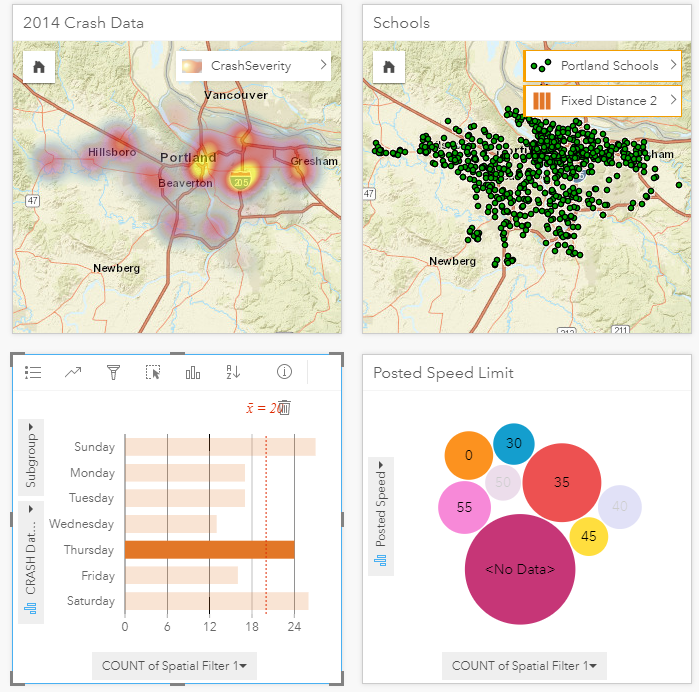
Task: Click the Hillsboro label on crash map
Action: pos(112,152)
